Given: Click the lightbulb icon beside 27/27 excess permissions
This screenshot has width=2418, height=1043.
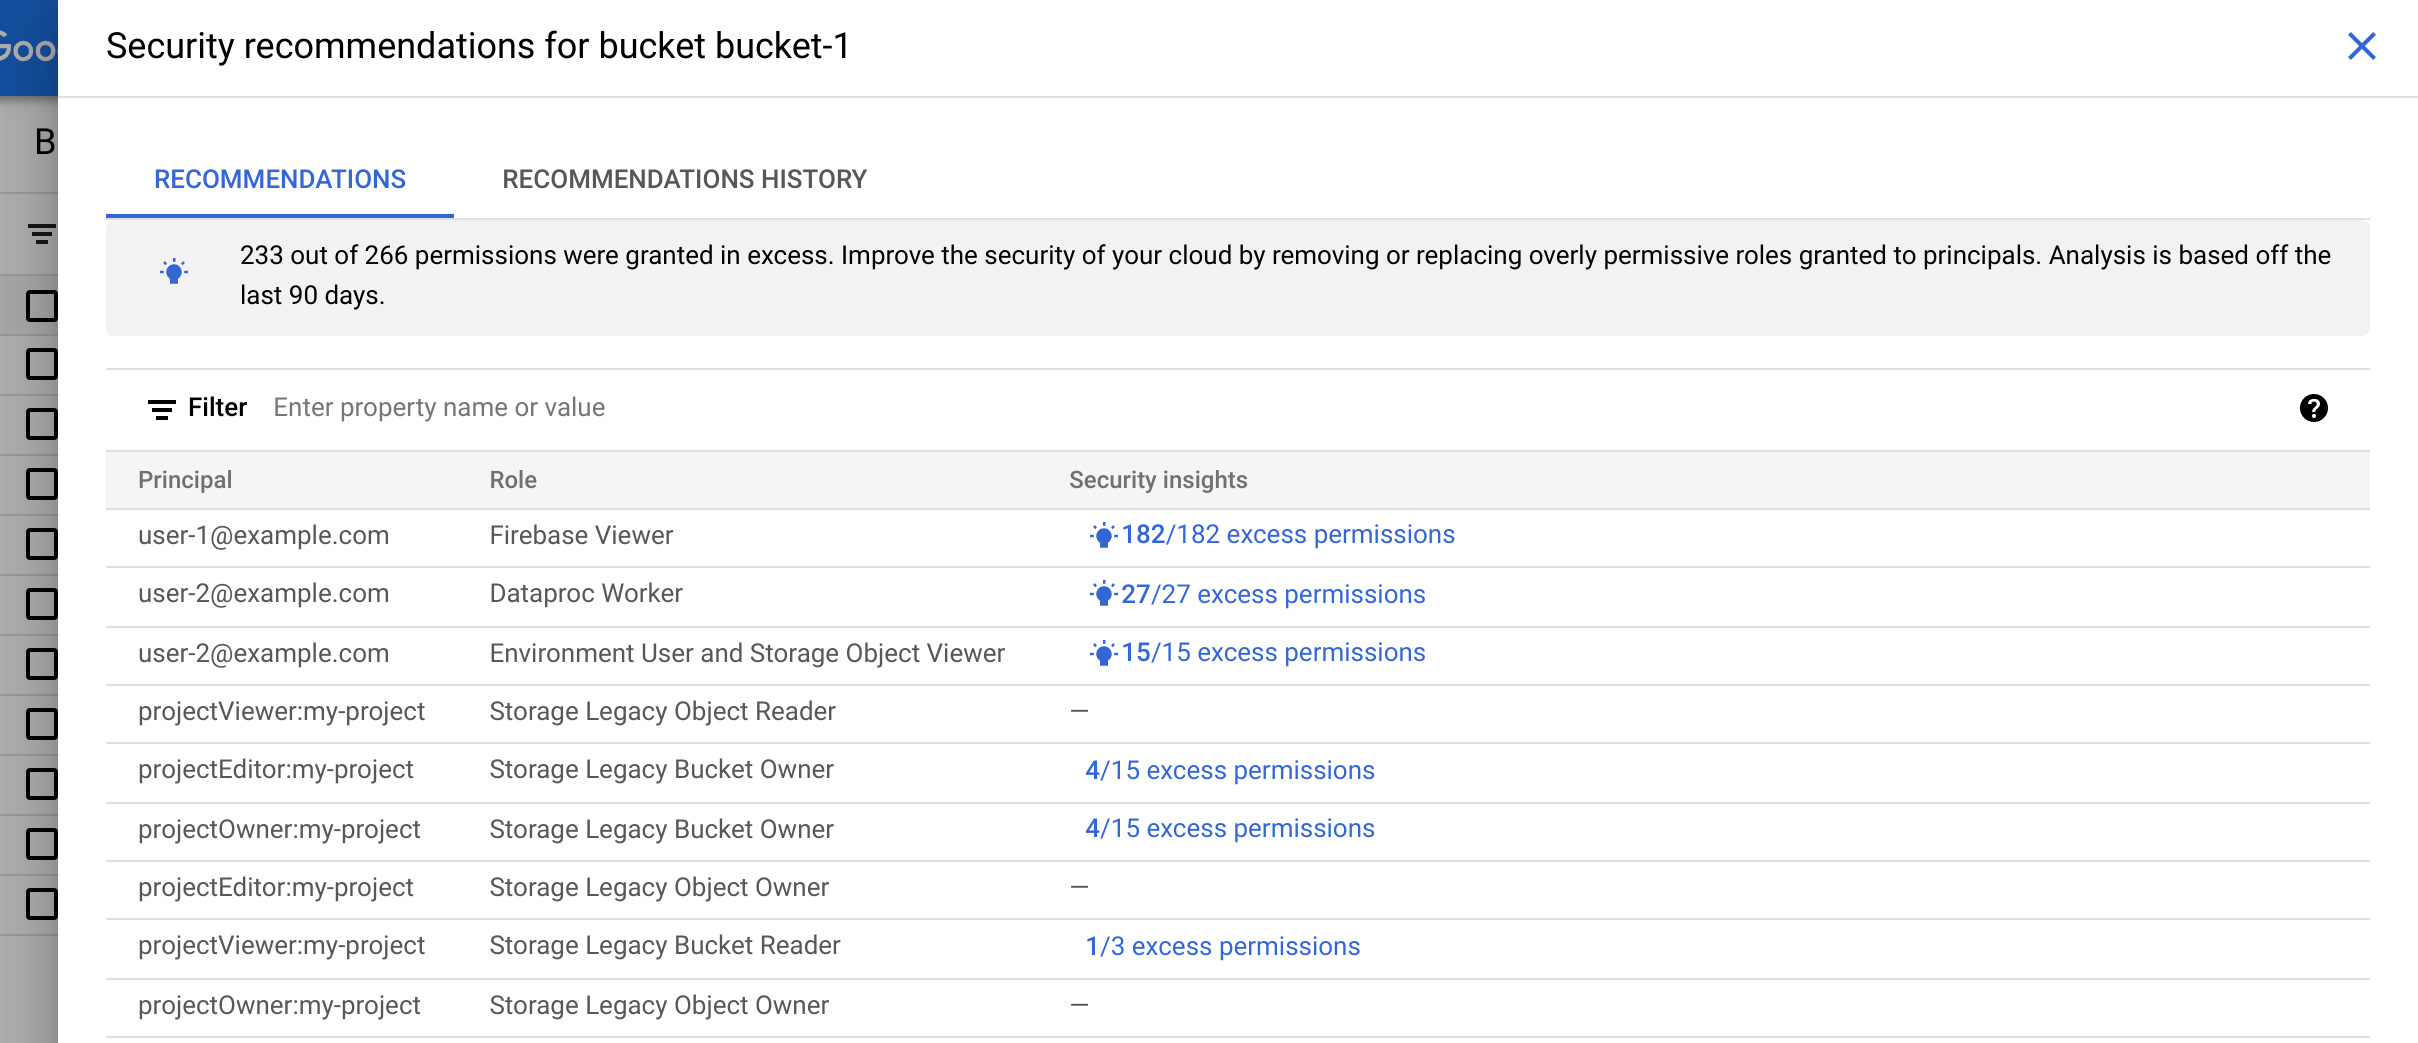Looking at the screenshot, I should click(x=1101, y=594).
